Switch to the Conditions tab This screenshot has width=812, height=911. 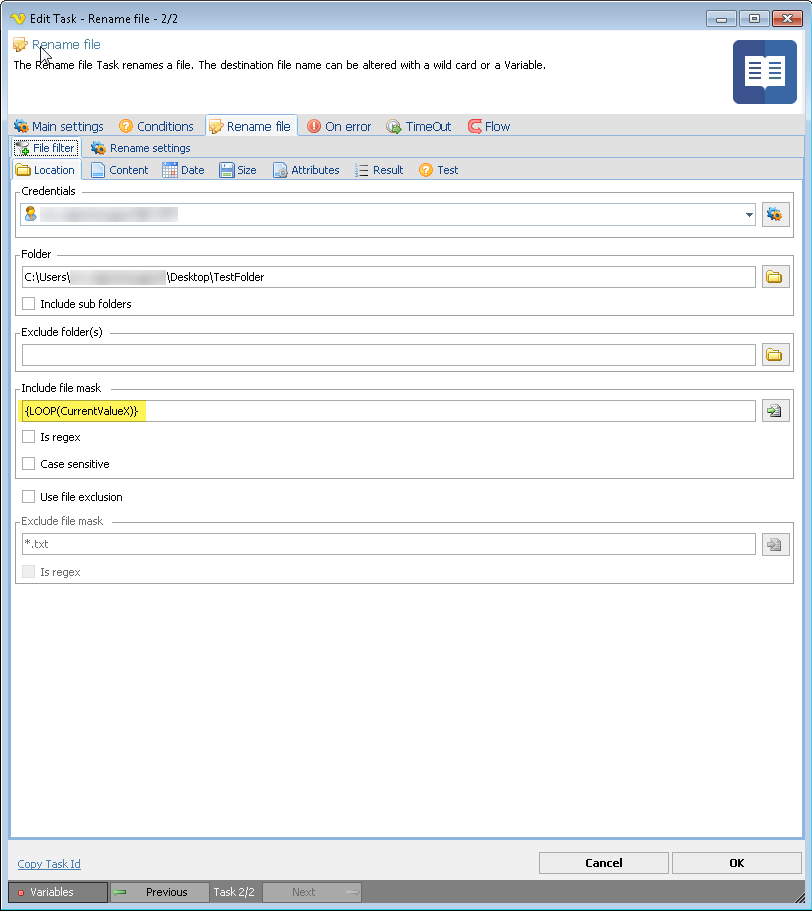pyautogui.click(x=156, y=126)
